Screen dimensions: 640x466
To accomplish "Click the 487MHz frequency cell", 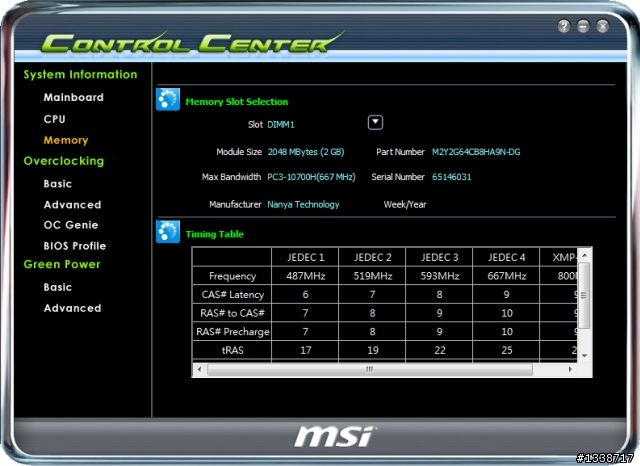I will click(x=305, y=276).
